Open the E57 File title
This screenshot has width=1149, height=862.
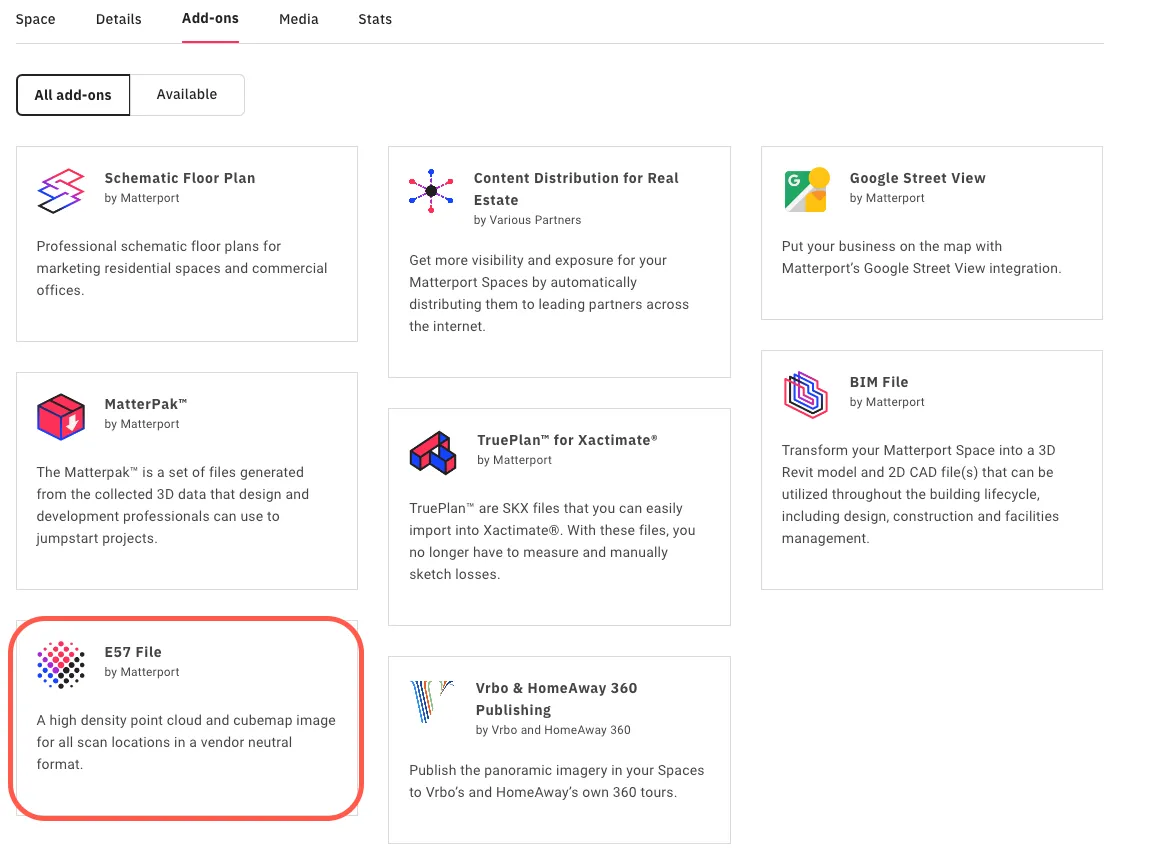[x=133, y=652]
